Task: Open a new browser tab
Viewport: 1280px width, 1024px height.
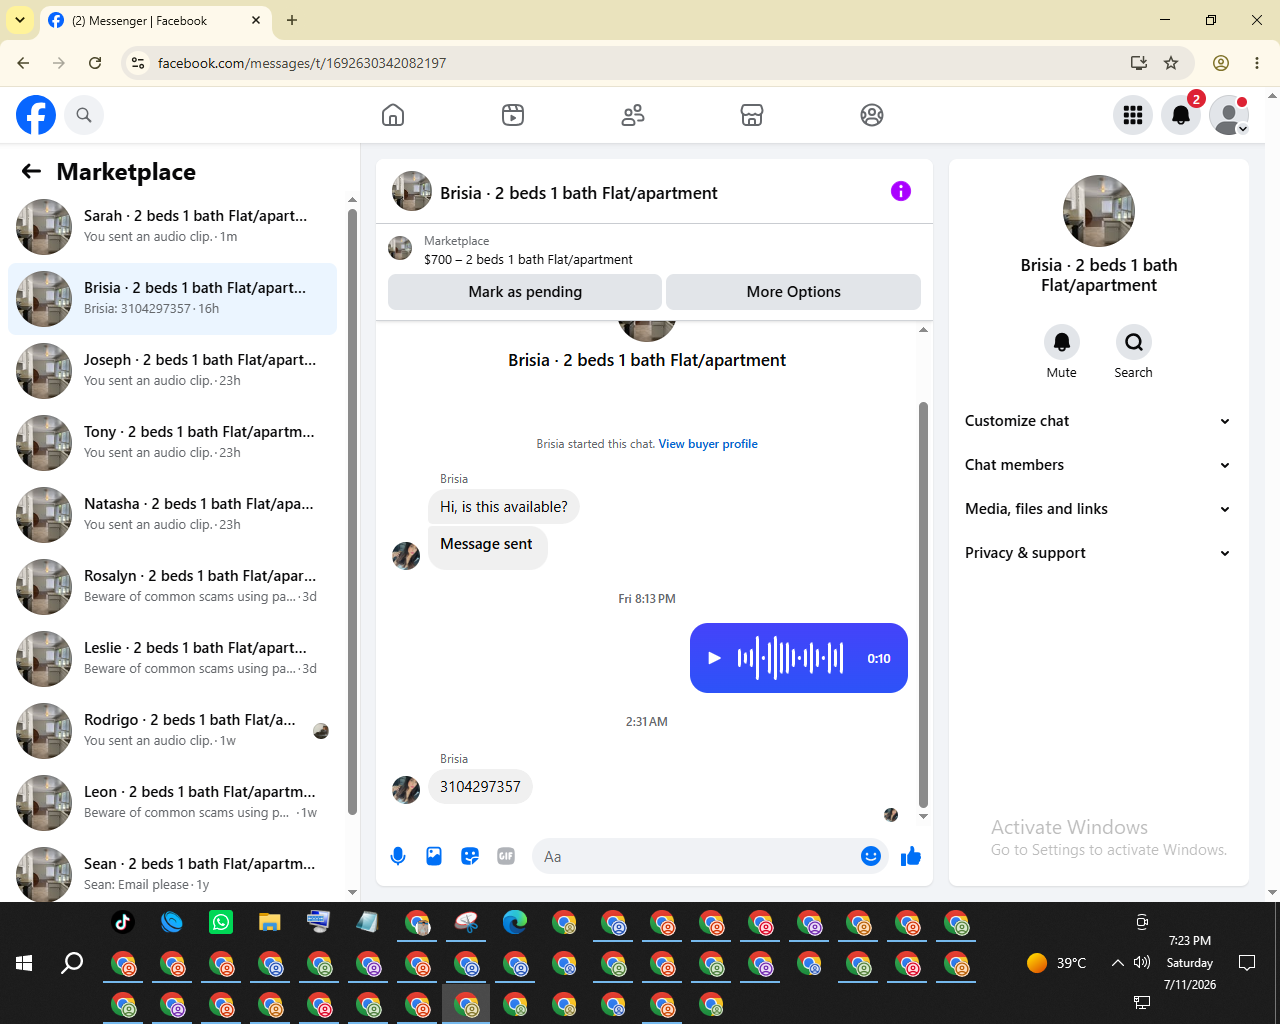Action: (292, 20)
